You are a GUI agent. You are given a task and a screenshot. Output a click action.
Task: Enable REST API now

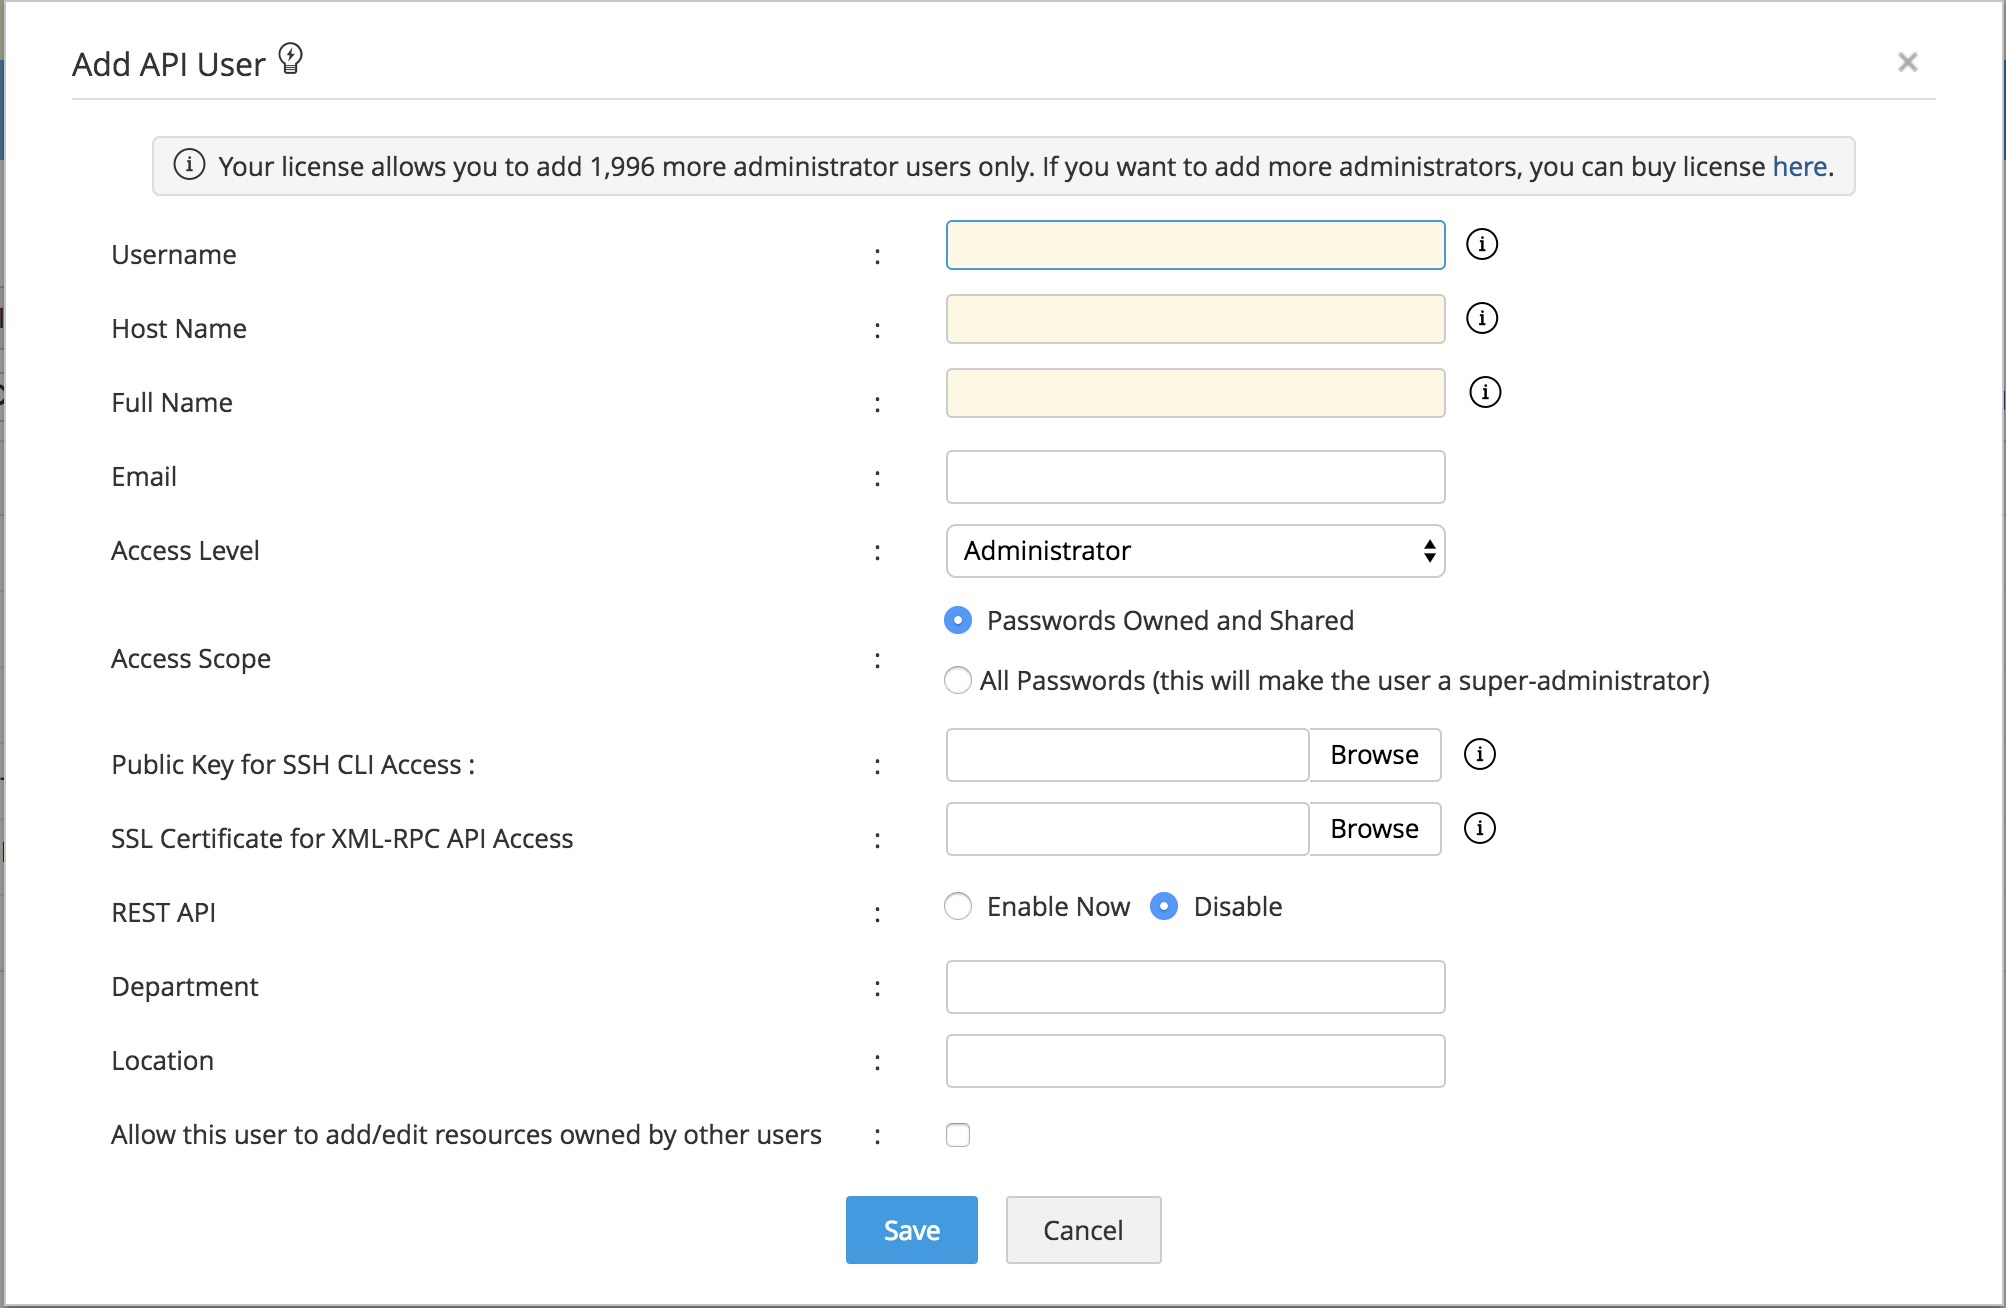pos(958,907)
